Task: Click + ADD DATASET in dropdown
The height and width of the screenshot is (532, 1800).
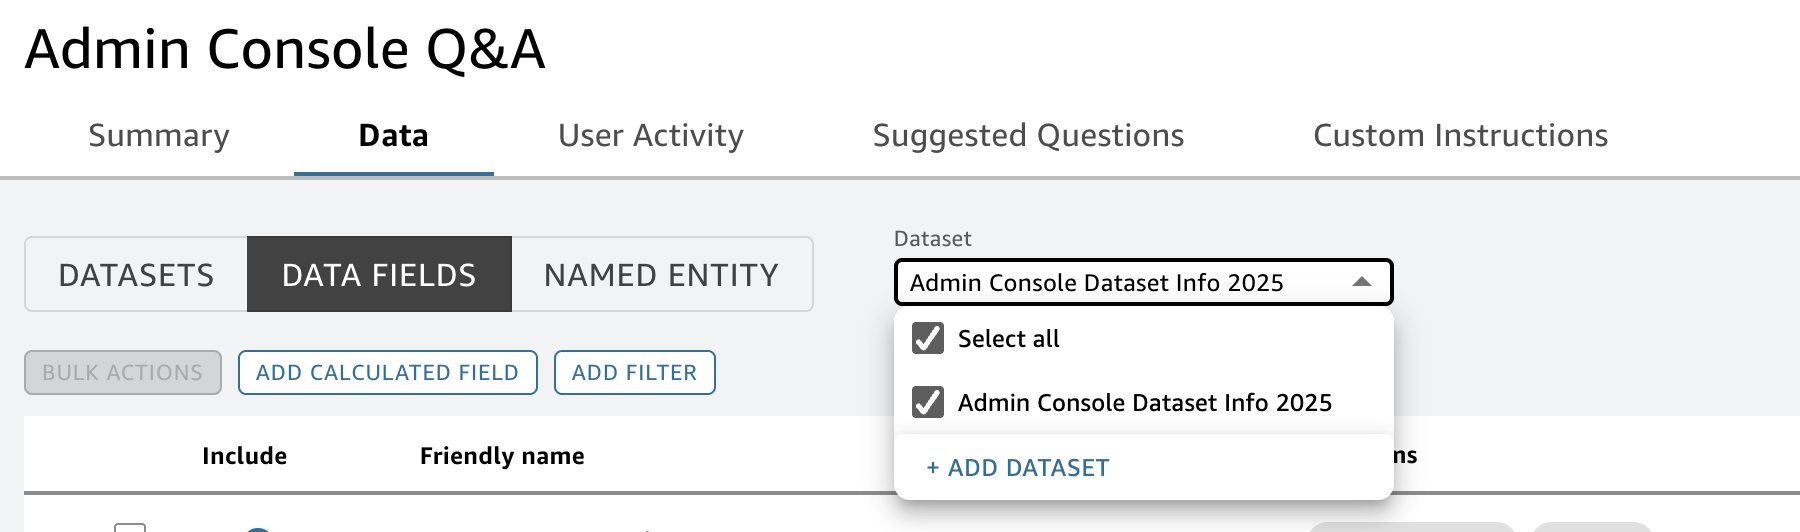Action: pyautogui.click(x=1018, y=468)
